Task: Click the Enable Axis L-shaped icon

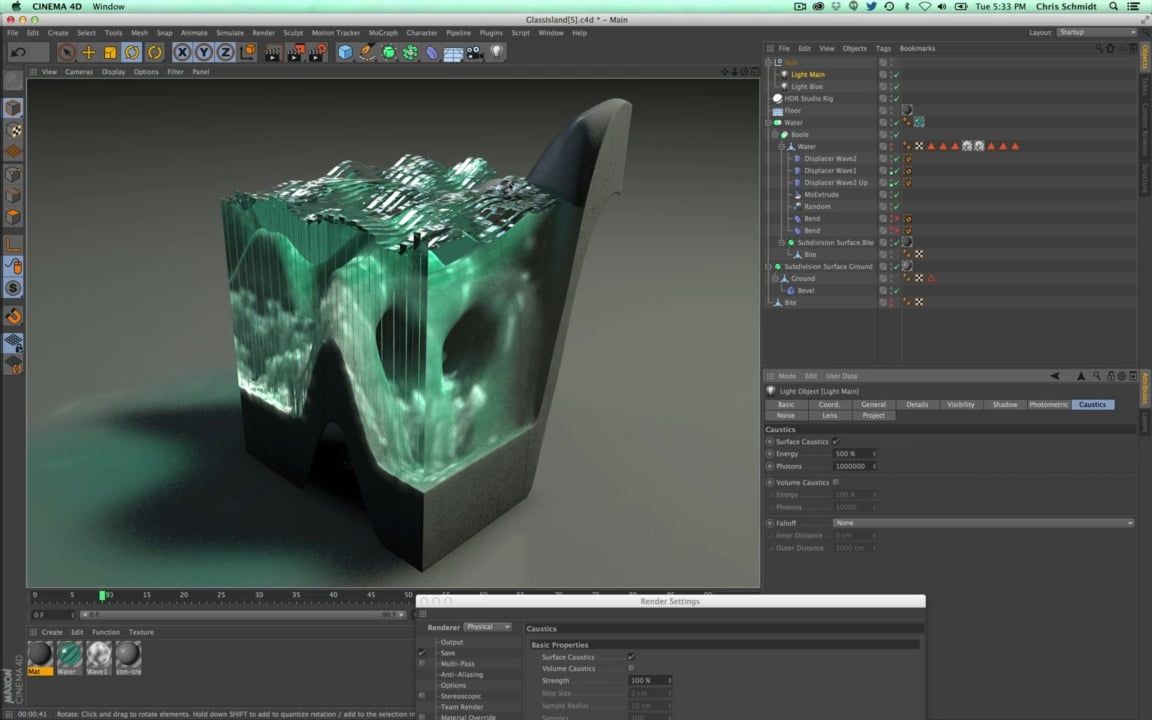Action: [13, 244]
